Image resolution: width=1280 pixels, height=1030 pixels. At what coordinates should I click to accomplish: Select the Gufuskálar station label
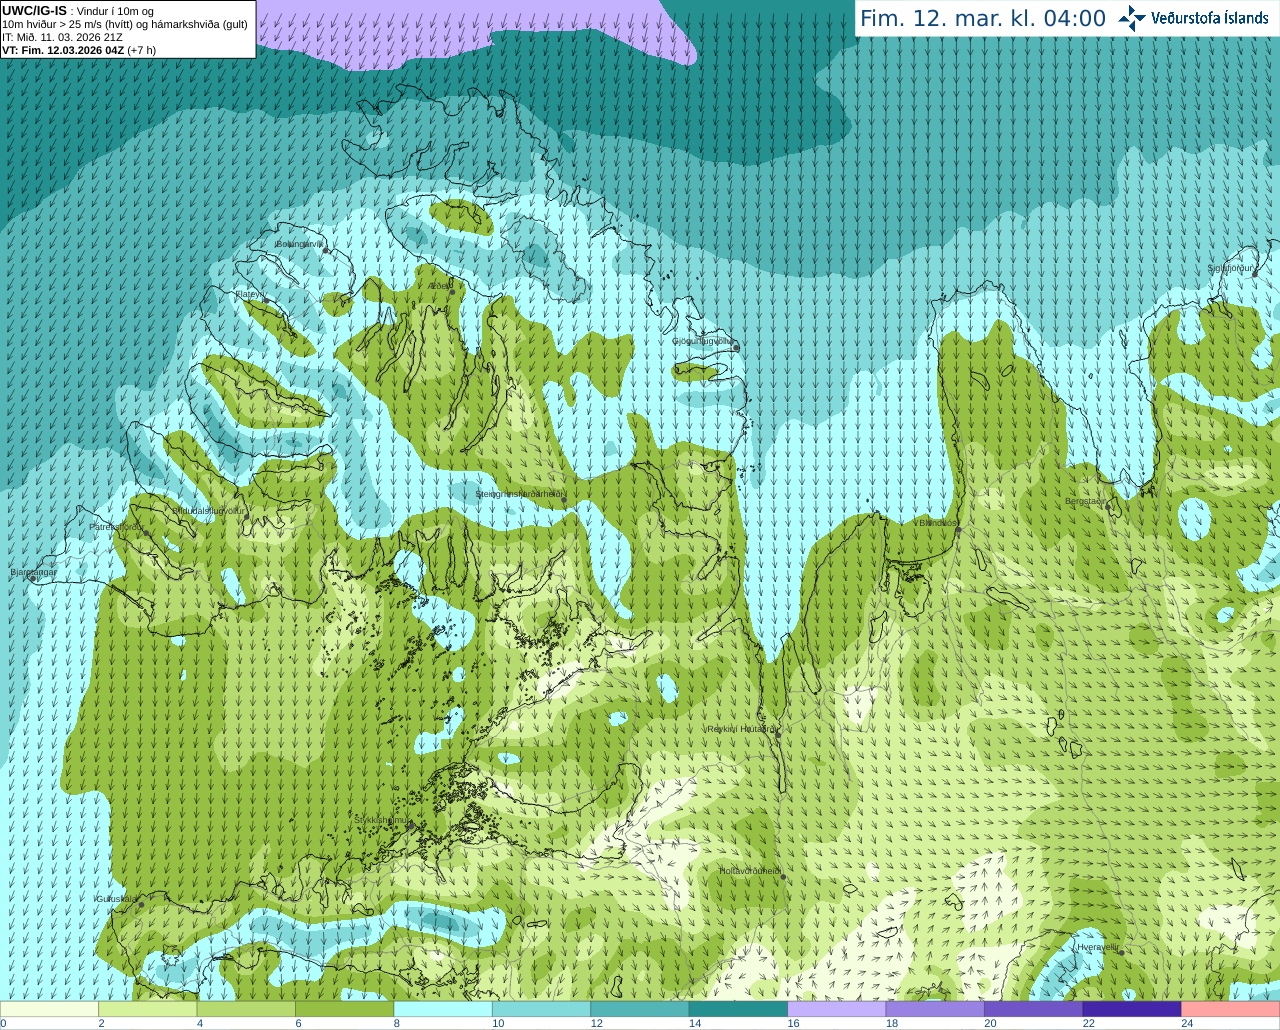(116, 899)
